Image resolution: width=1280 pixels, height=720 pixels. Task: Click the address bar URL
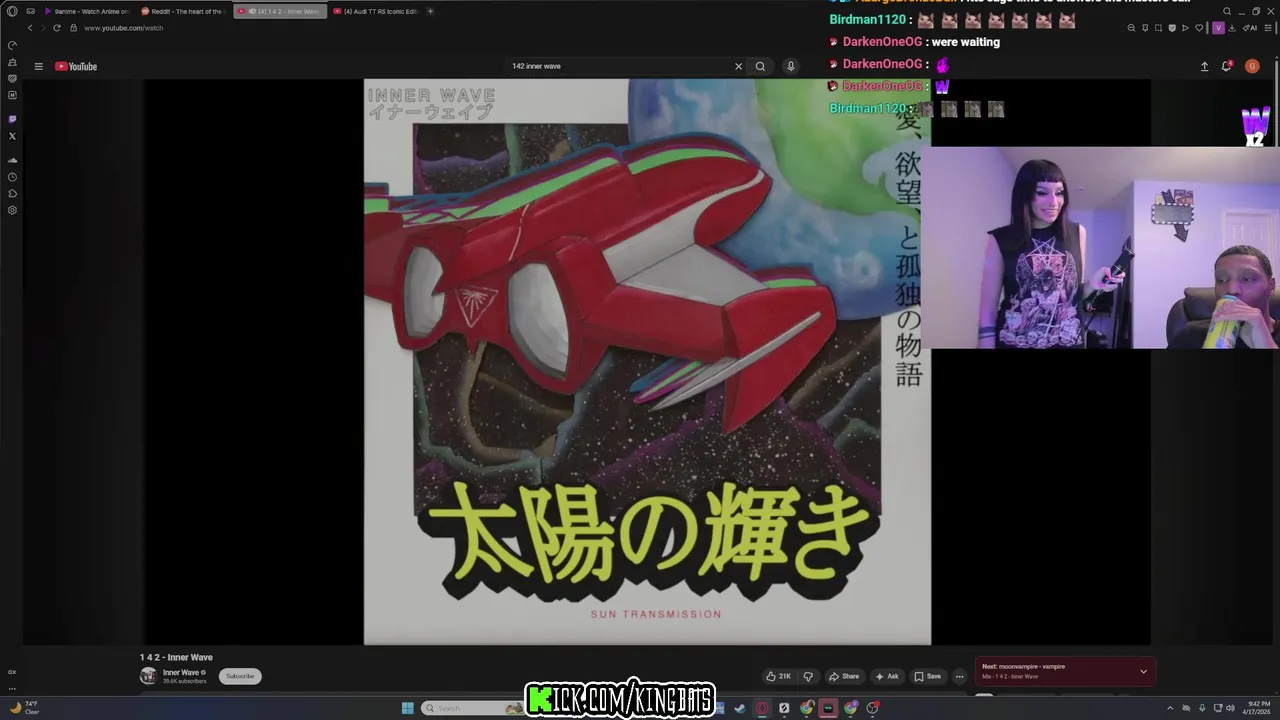(x=123, y=28)
